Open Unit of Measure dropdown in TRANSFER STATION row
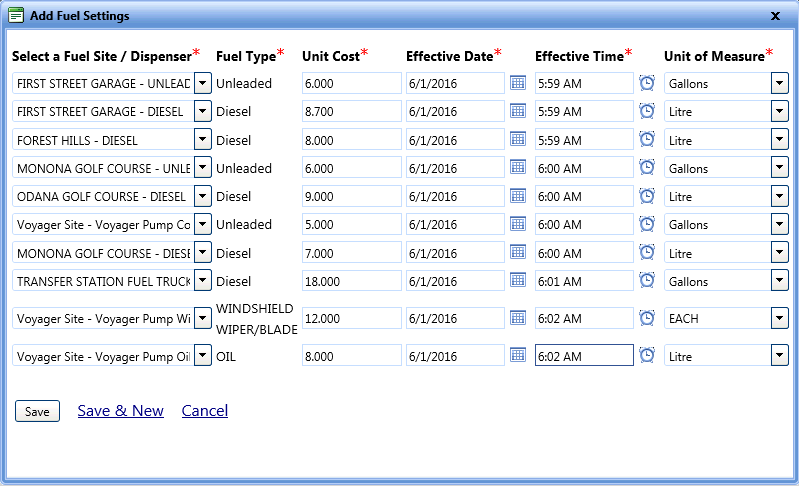The width and height of the screenshot is (799, 486). 780,281
